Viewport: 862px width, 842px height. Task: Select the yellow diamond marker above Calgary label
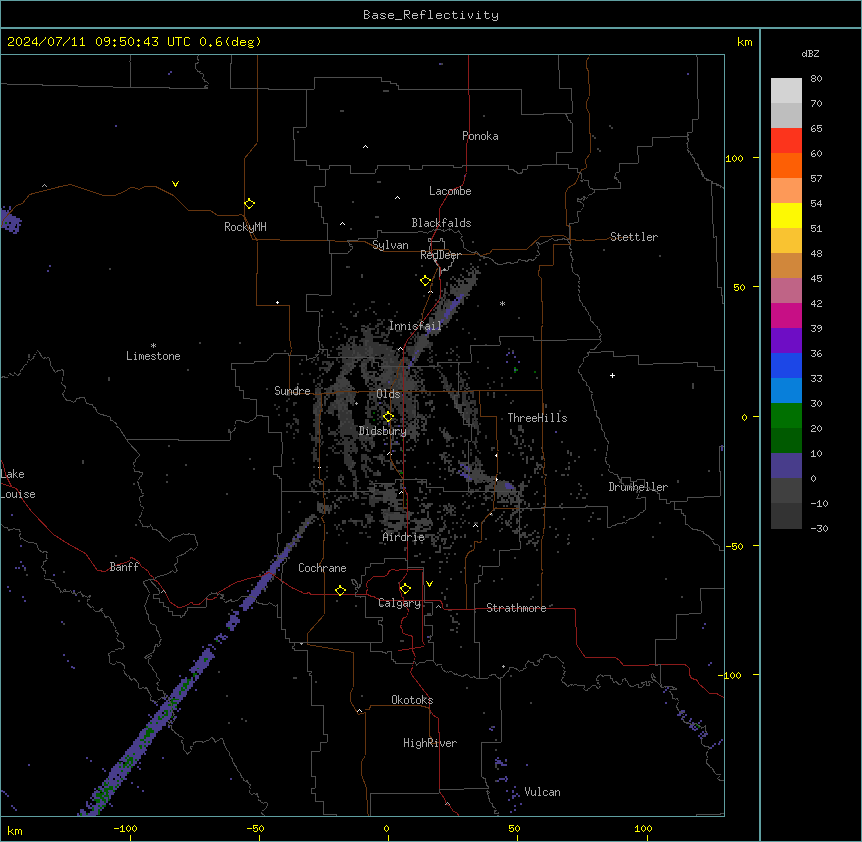[x=406, y=589]
